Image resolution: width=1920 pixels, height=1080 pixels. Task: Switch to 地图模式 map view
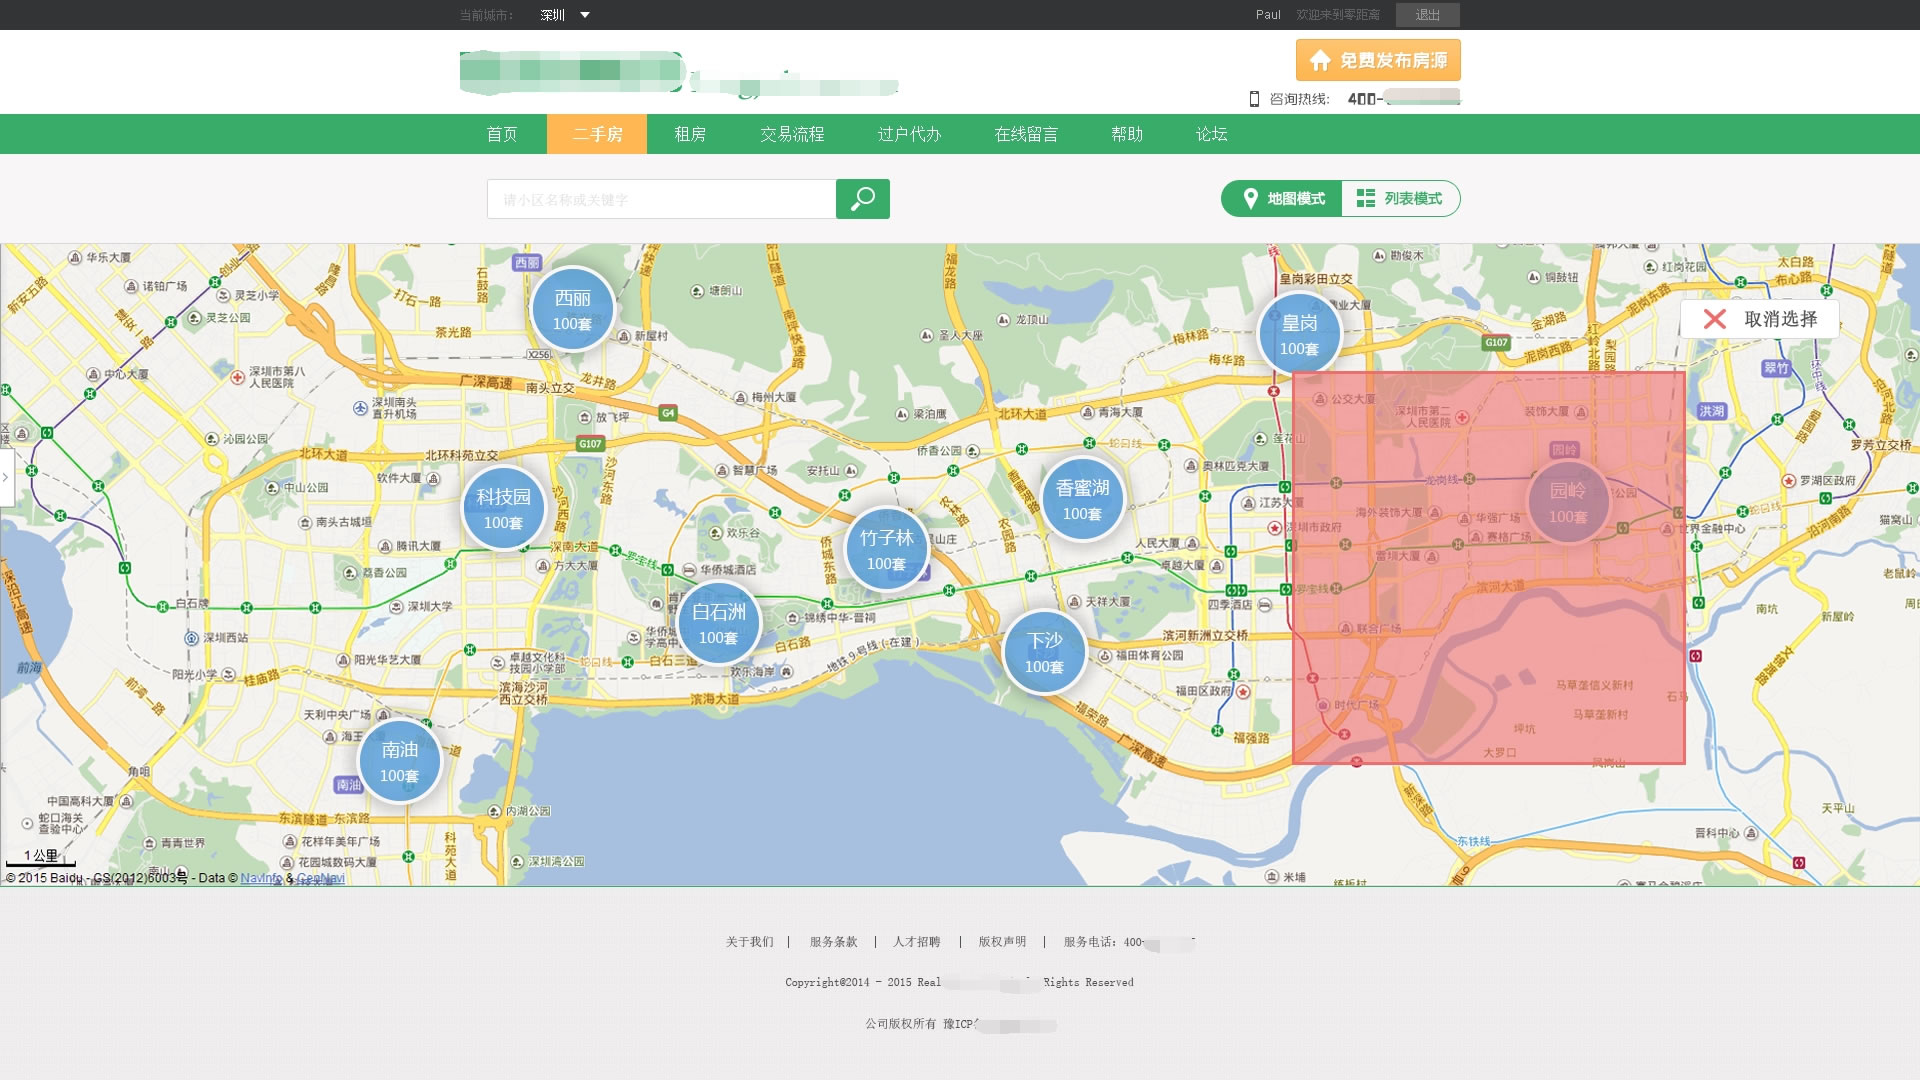[1282, 198]
